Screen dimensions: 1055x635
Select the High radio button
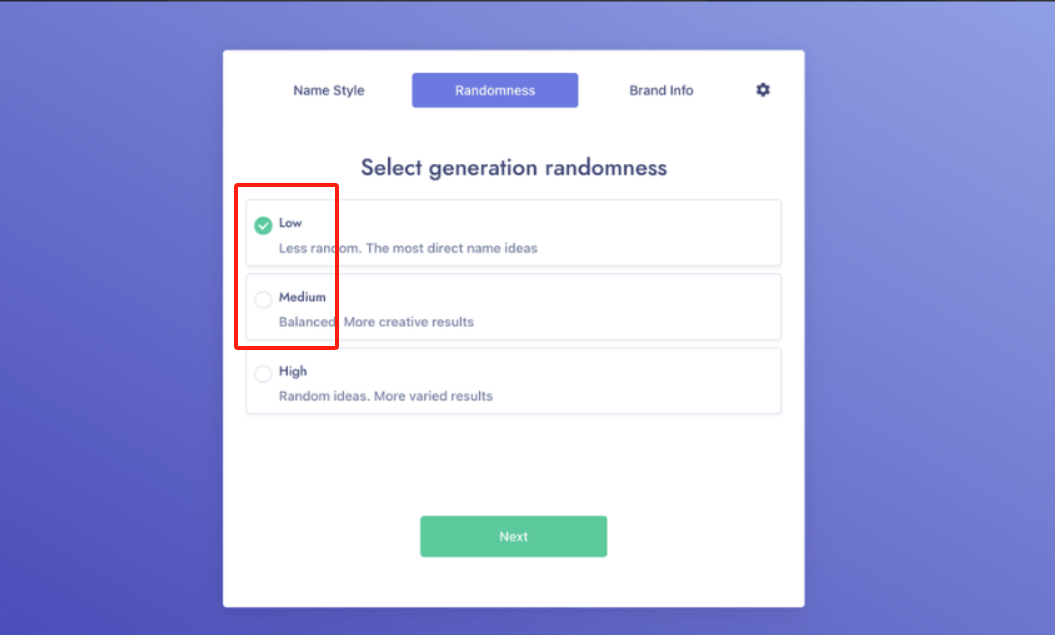[x=263, y=374]
